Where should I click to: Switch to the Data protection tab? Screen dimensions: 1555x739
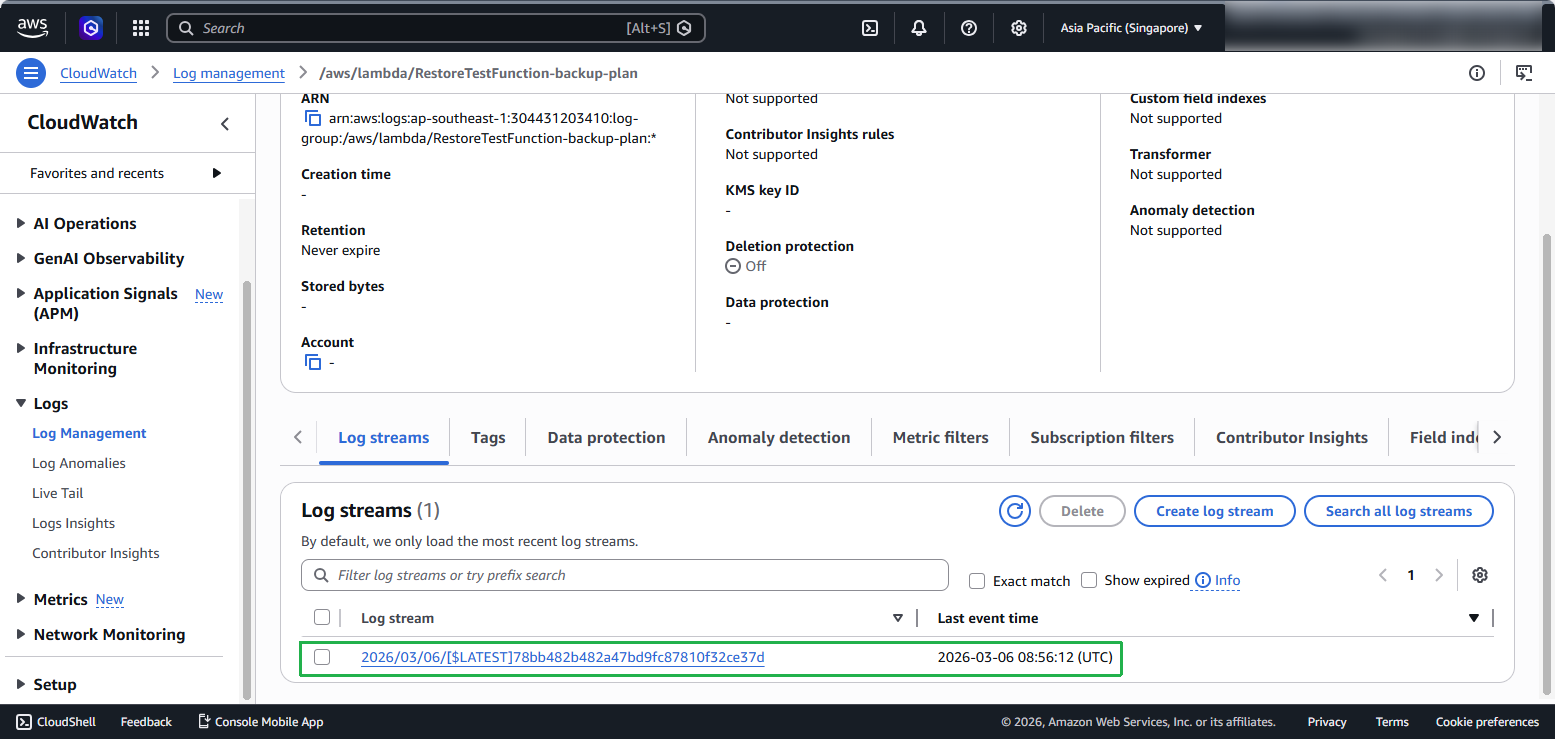pyautogui.click(x=606, y=437)
